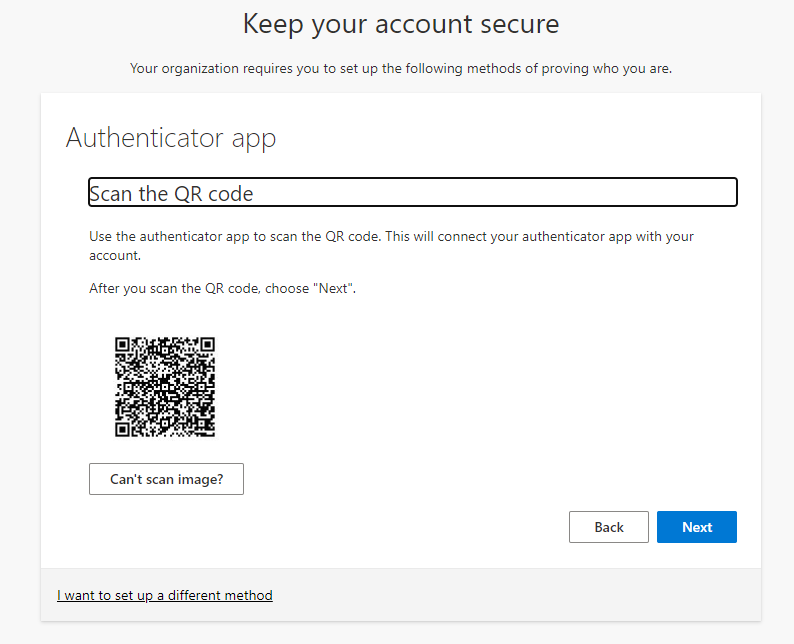Click the Your organization requires subtitle text

pyautogui.click(x=401, y=68)
